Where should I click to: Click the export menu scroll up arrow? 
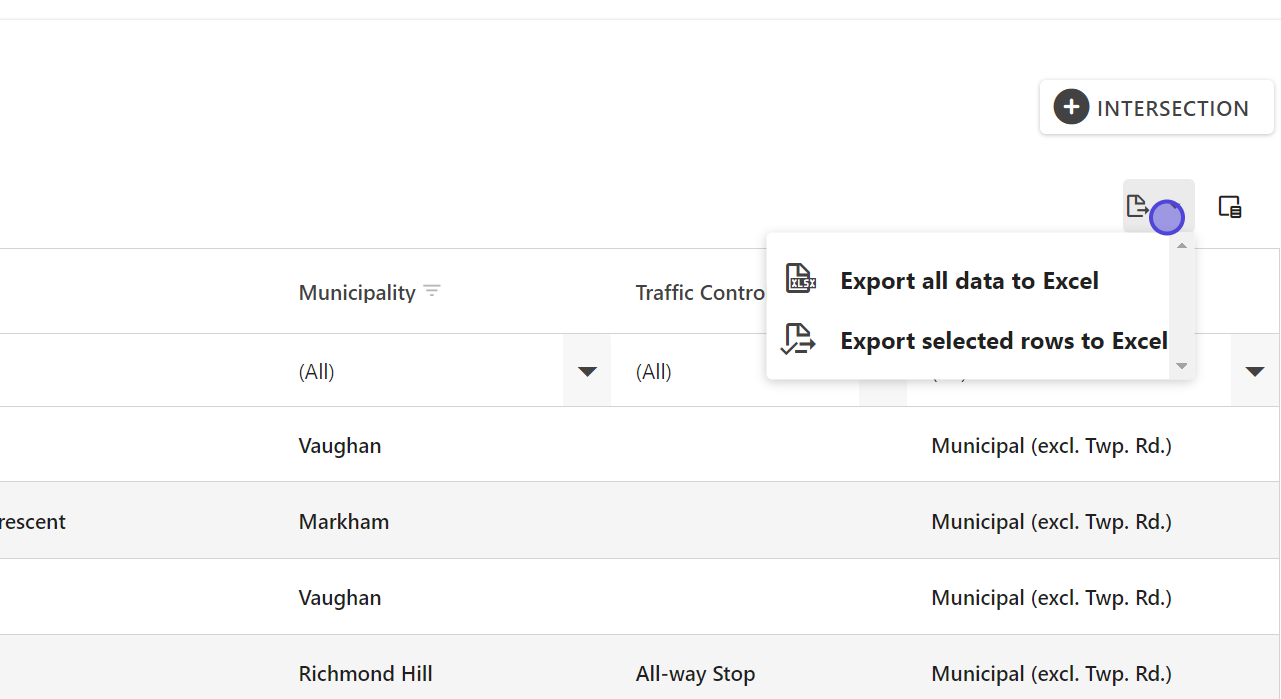(1182, 246)
